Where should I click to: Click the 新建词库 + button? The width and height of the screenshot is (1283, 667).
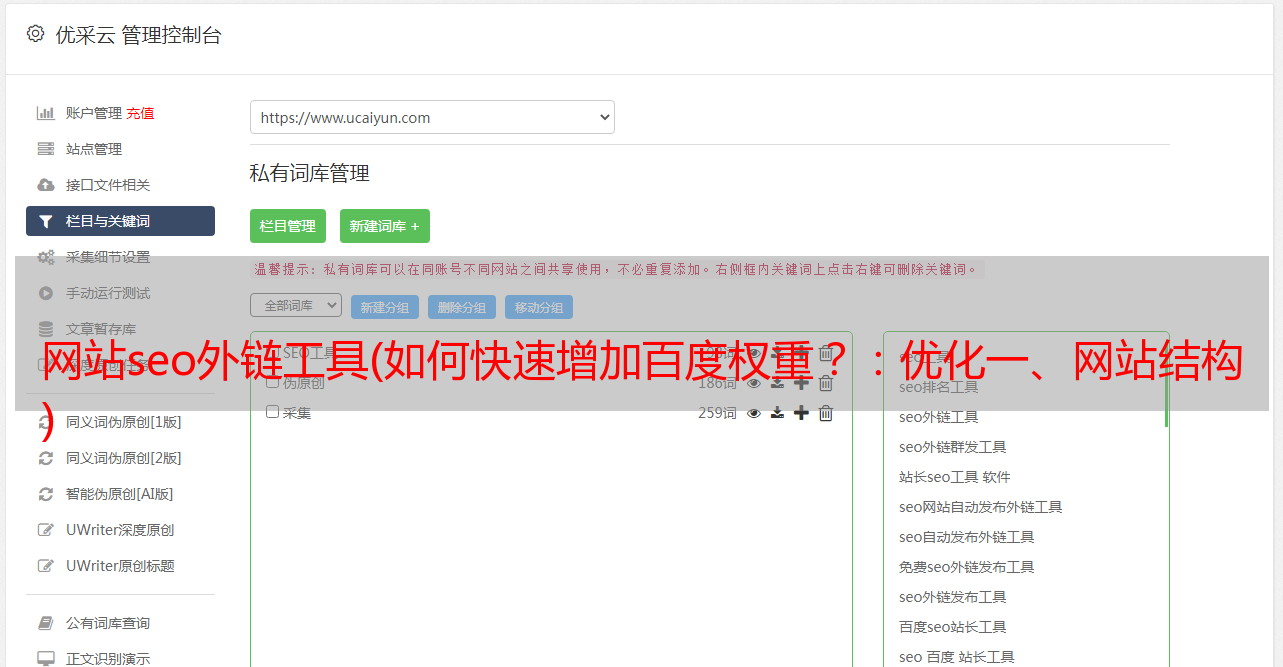(x=385, y=226)
